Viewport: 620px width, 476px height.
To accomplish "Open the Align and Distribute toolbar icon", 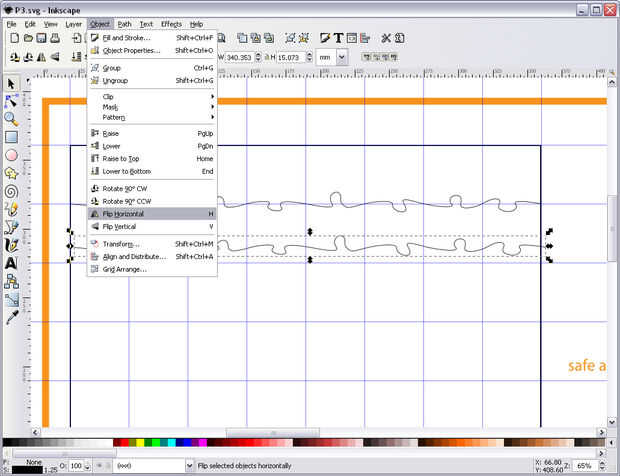I will (x=365, y=38).
